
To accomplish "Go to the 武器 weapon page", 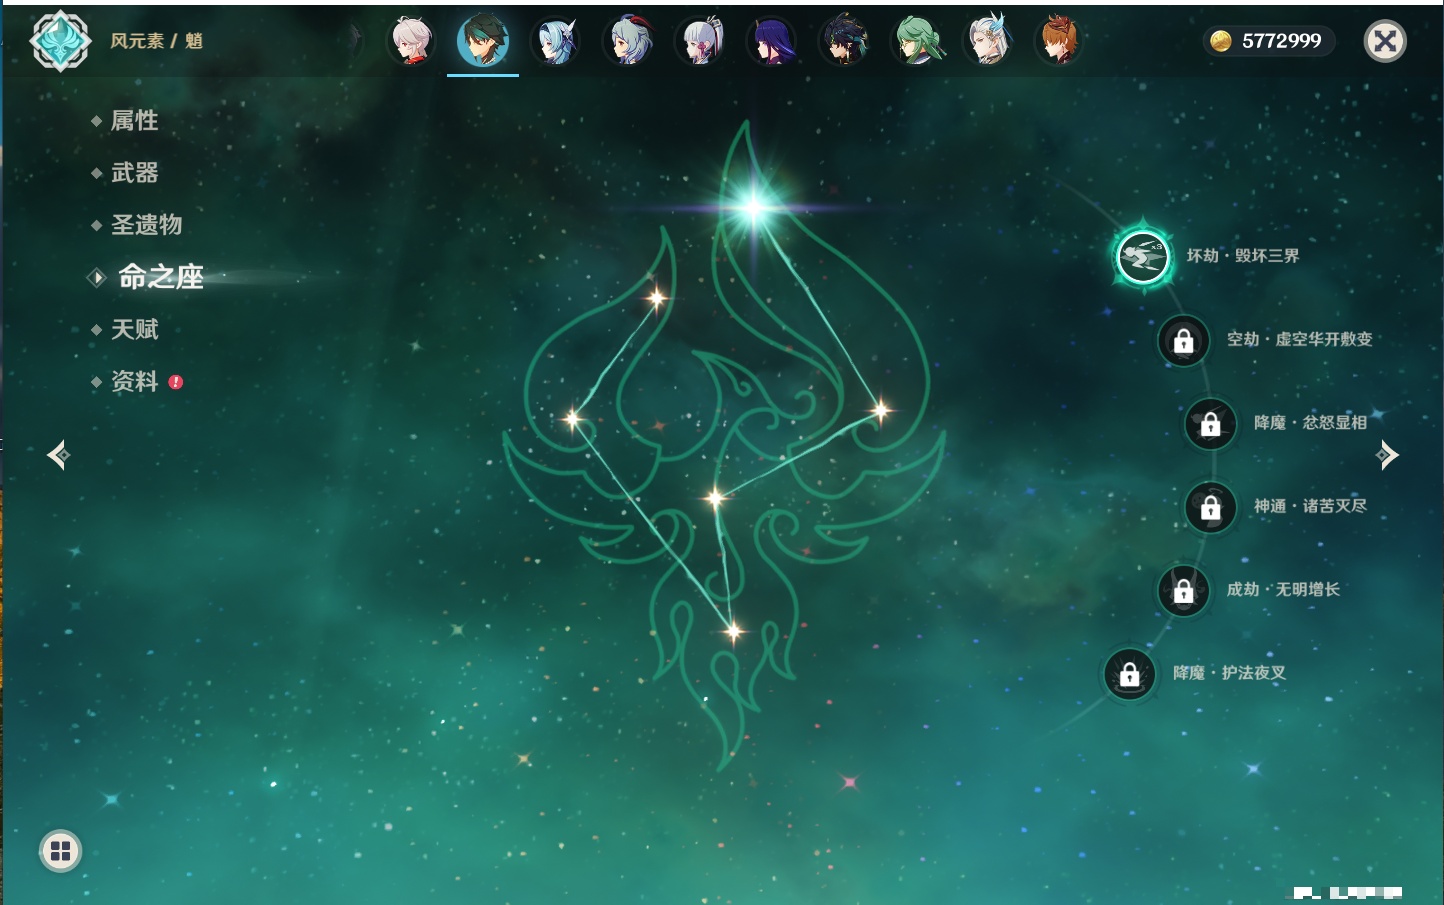I will click(134, 173).
